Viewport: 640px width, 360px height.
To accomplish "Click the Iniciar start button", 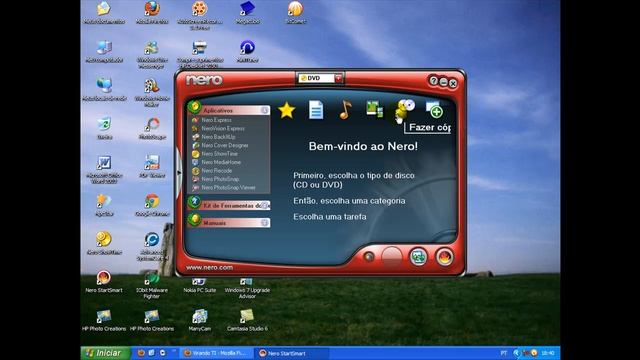I will click(105, 353).
